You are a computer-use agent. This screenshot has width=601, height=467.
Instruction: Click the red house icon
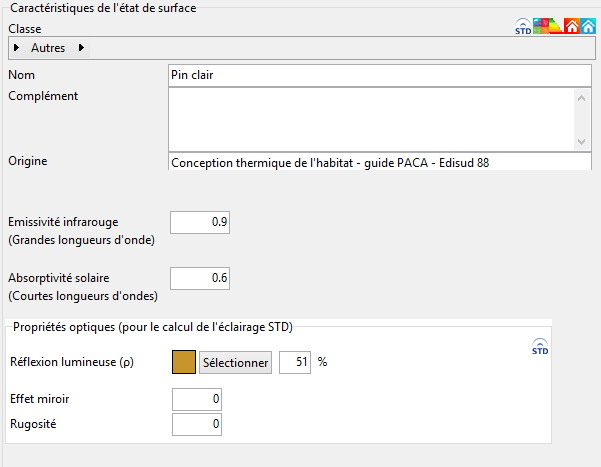click(571, 26)
